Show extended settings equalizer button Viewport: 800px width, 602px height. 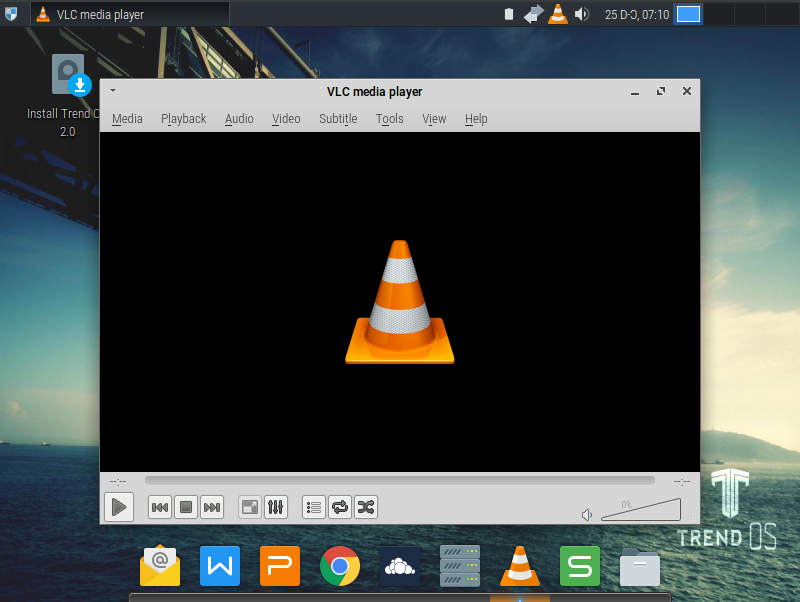276,507
